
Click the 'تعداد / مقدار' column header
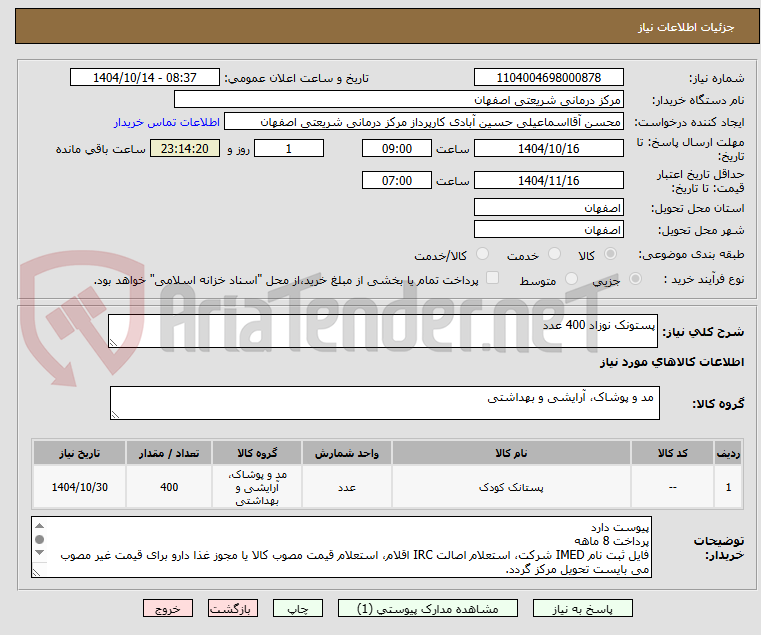(169, 453)
